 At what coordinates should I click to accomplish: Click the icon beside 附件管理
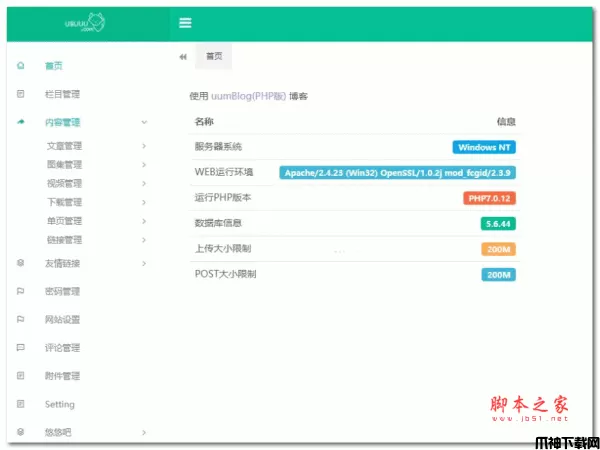[21, 376]
